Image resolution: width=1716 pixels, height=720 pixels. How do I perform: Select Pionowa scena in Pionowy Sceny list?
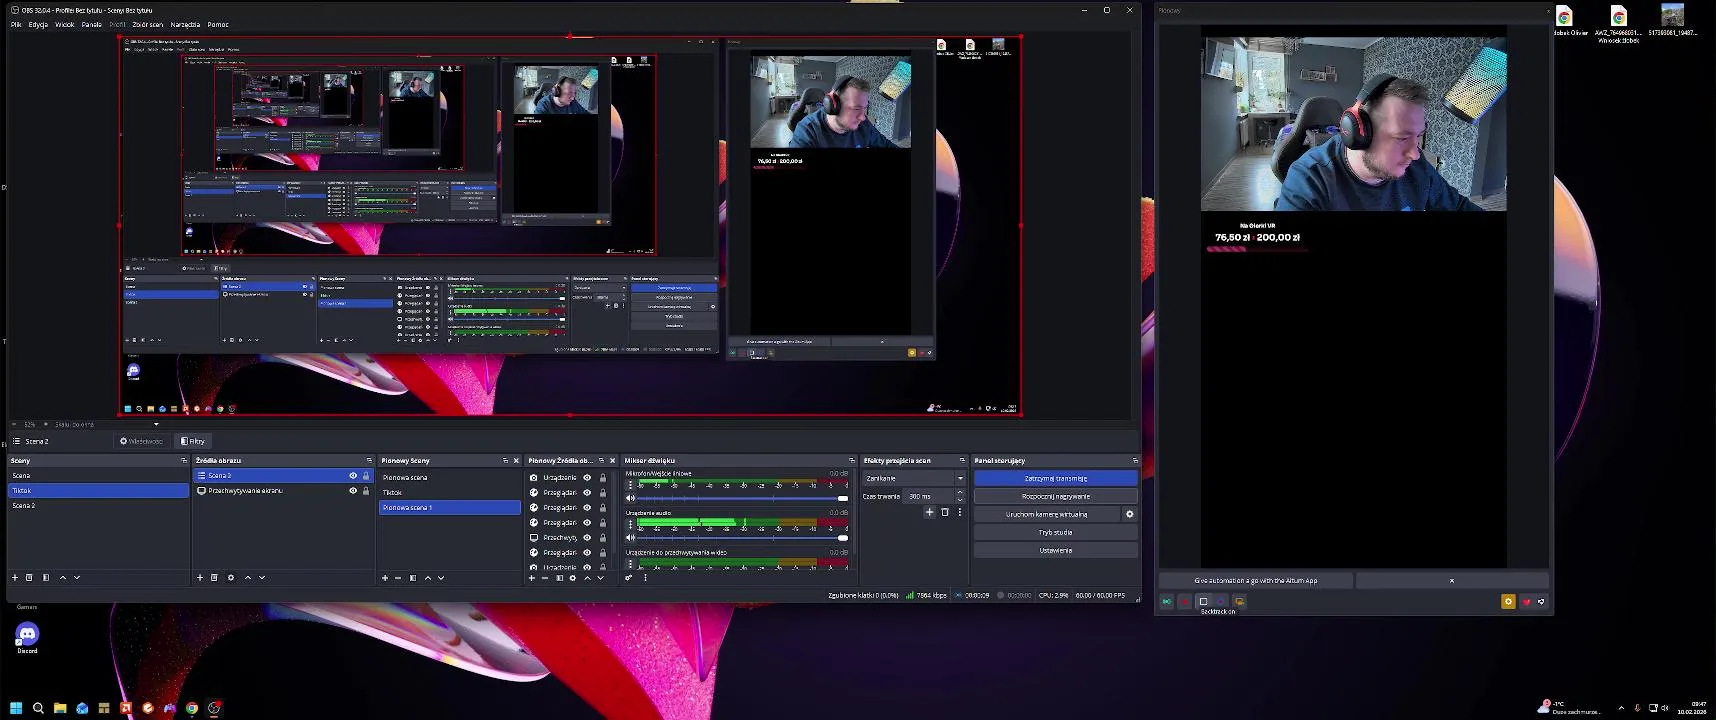click(x=449, y=477)
